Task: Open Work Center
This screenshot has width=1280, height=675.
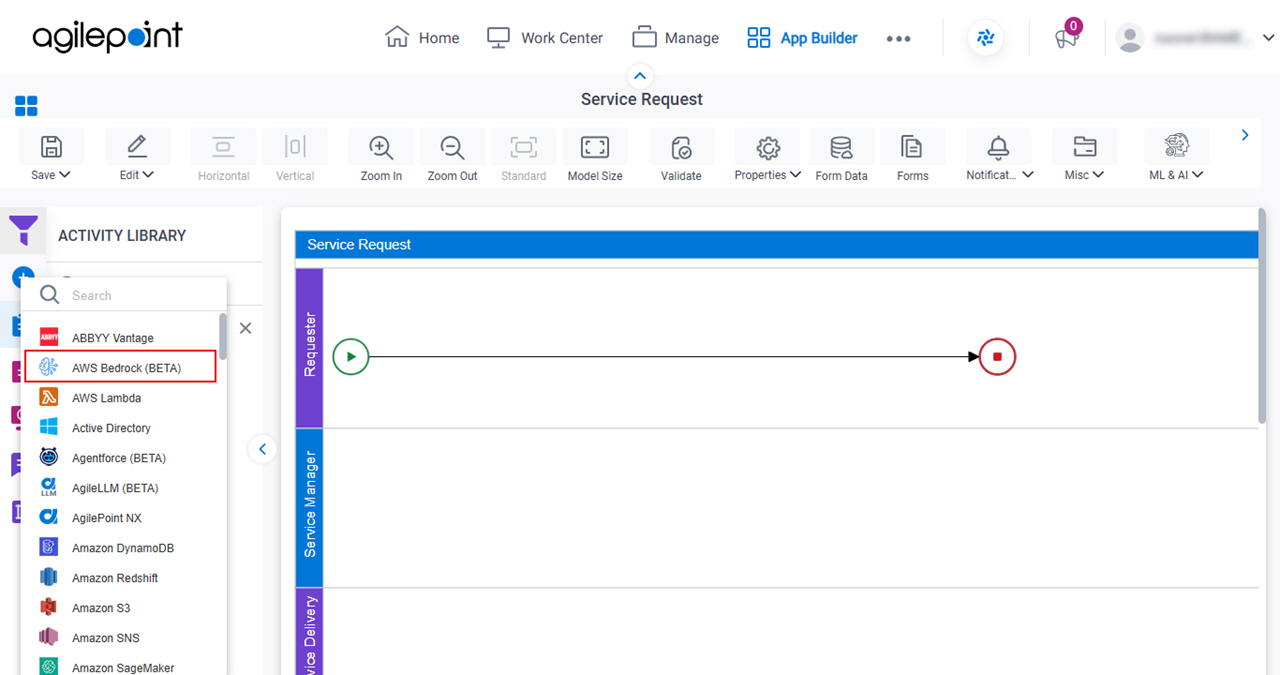Action: coord(545,38)
